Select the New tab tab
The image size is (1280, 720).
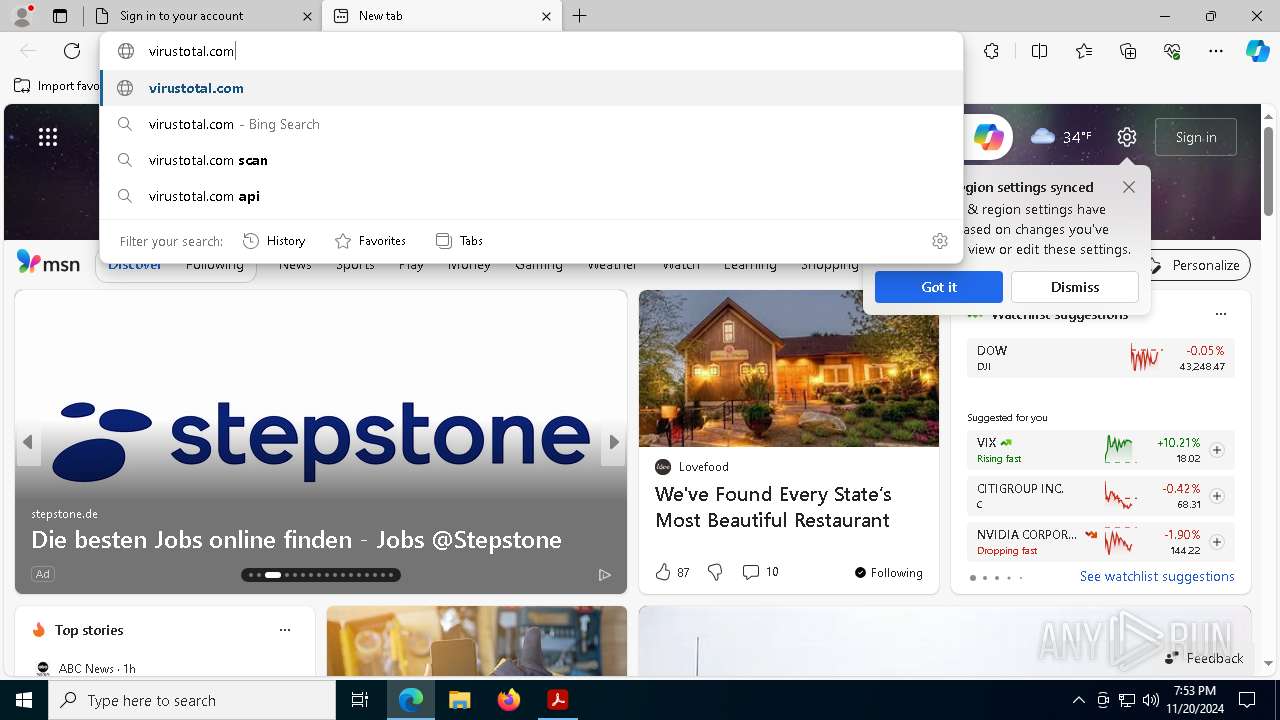coord(444,16)
